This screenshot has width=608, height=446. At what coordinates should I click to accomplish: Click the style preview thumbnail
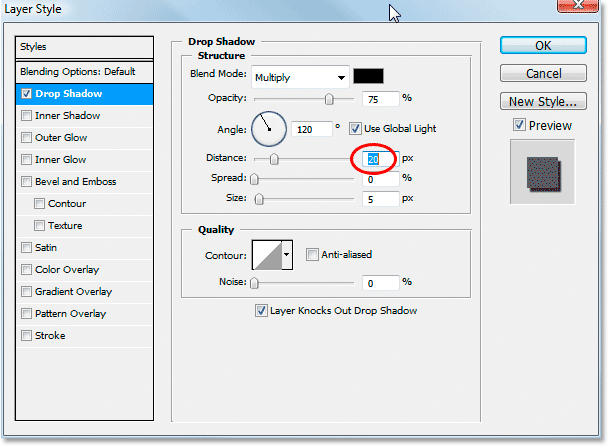542,171
